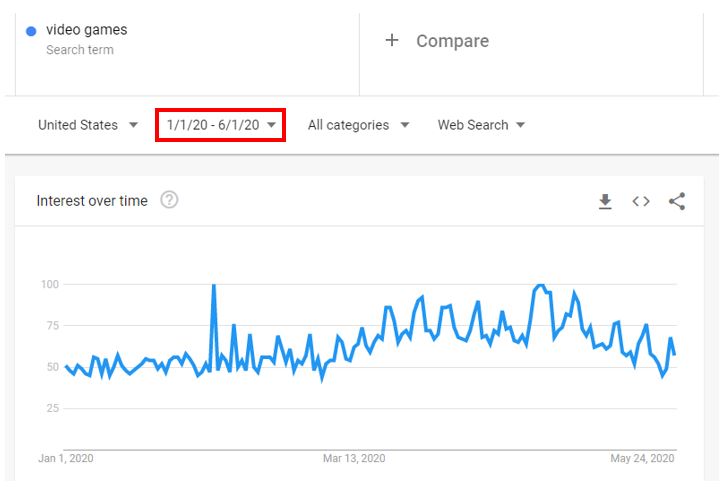Expand the Web Search type dropdown
726x487 pixels.
coord(481,125)
